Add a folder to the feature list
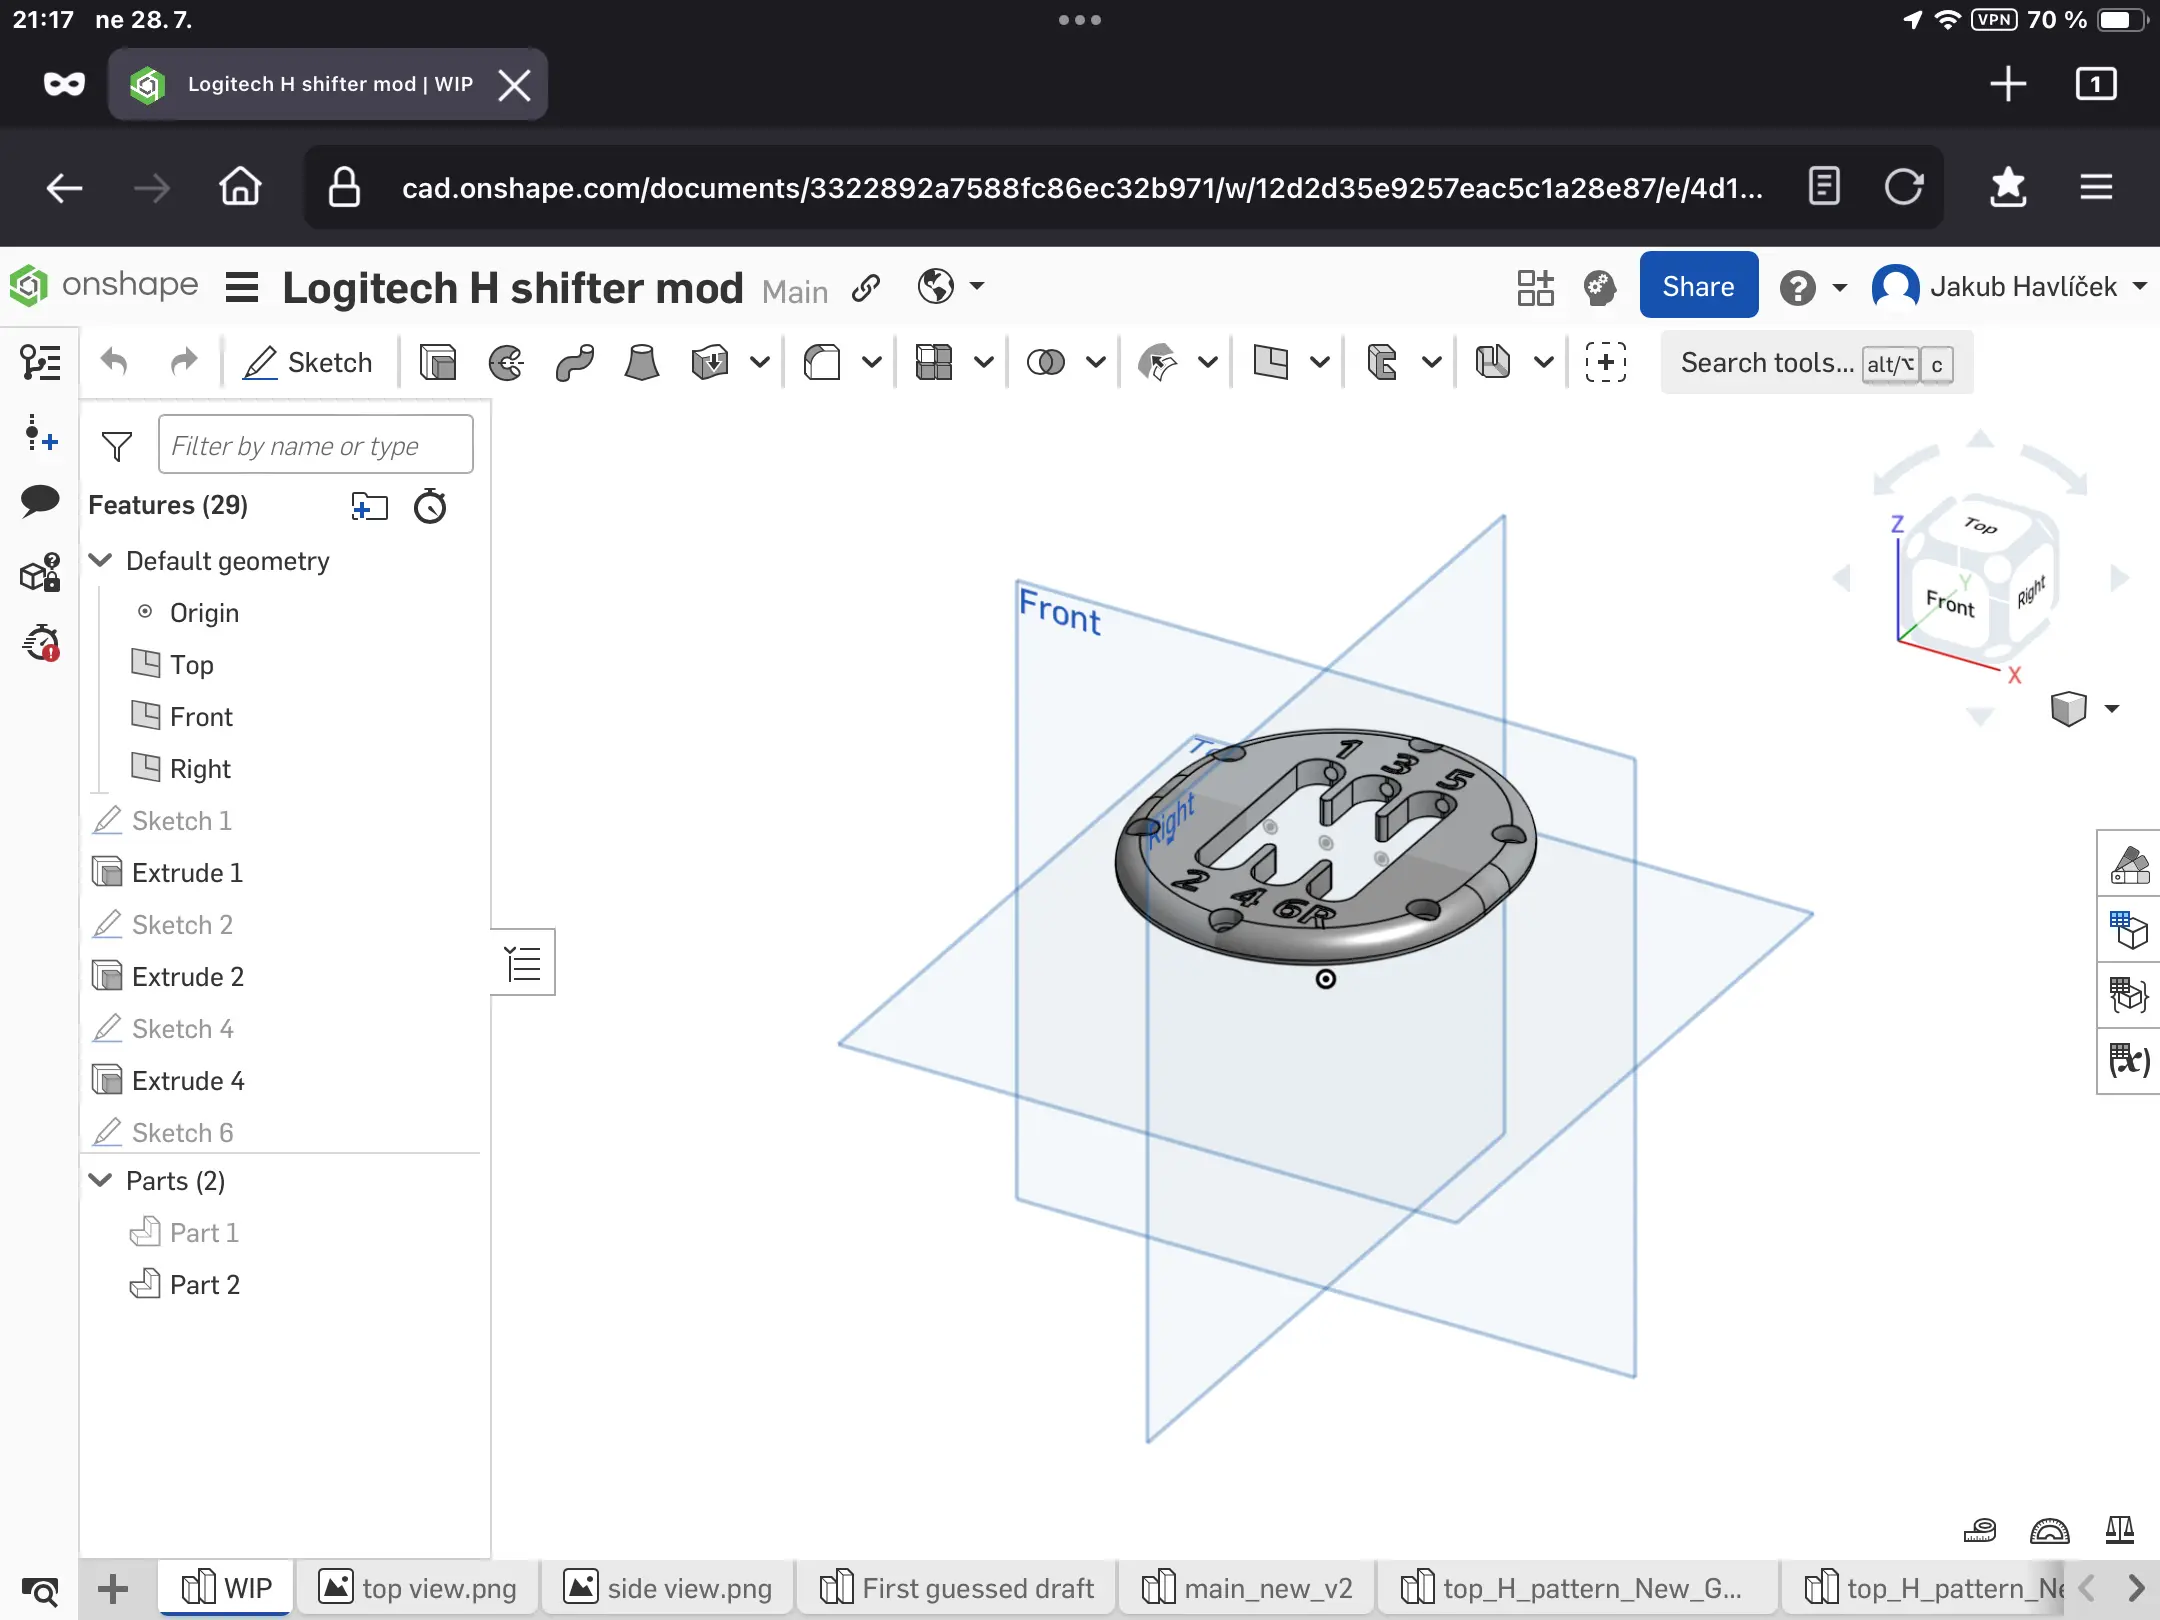The width and height of the screenshot is (2160, 1620). (x=369, y=506)
